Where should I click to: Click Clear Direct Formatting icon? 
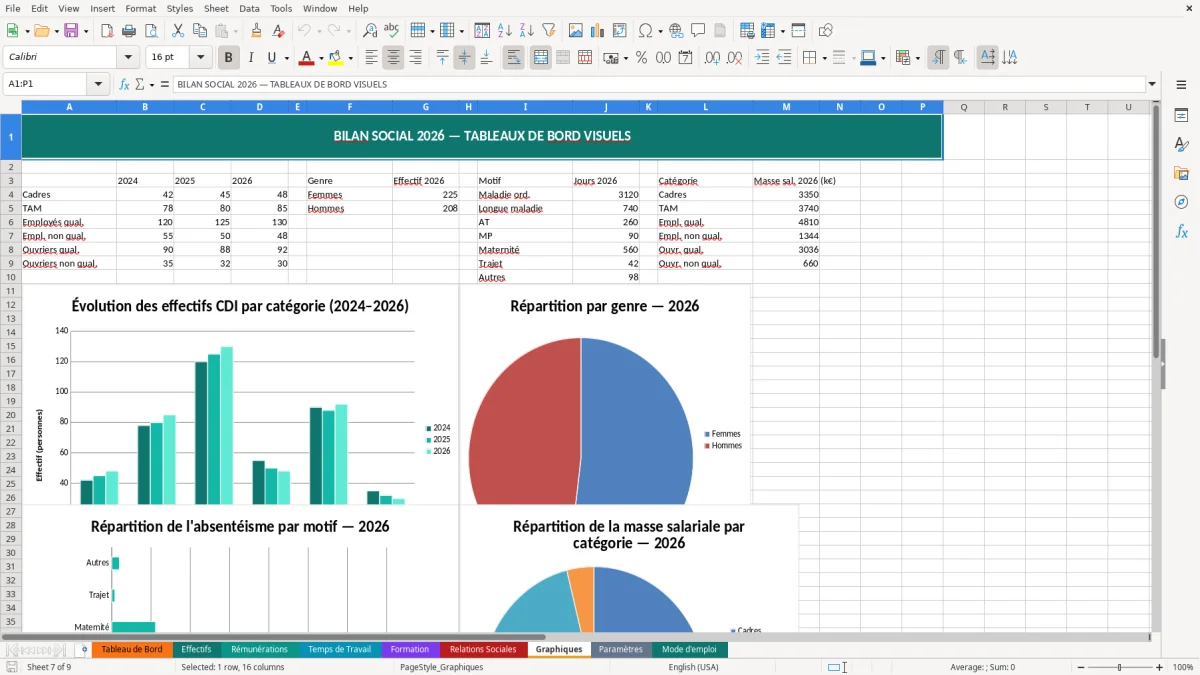tap(277, 31)
